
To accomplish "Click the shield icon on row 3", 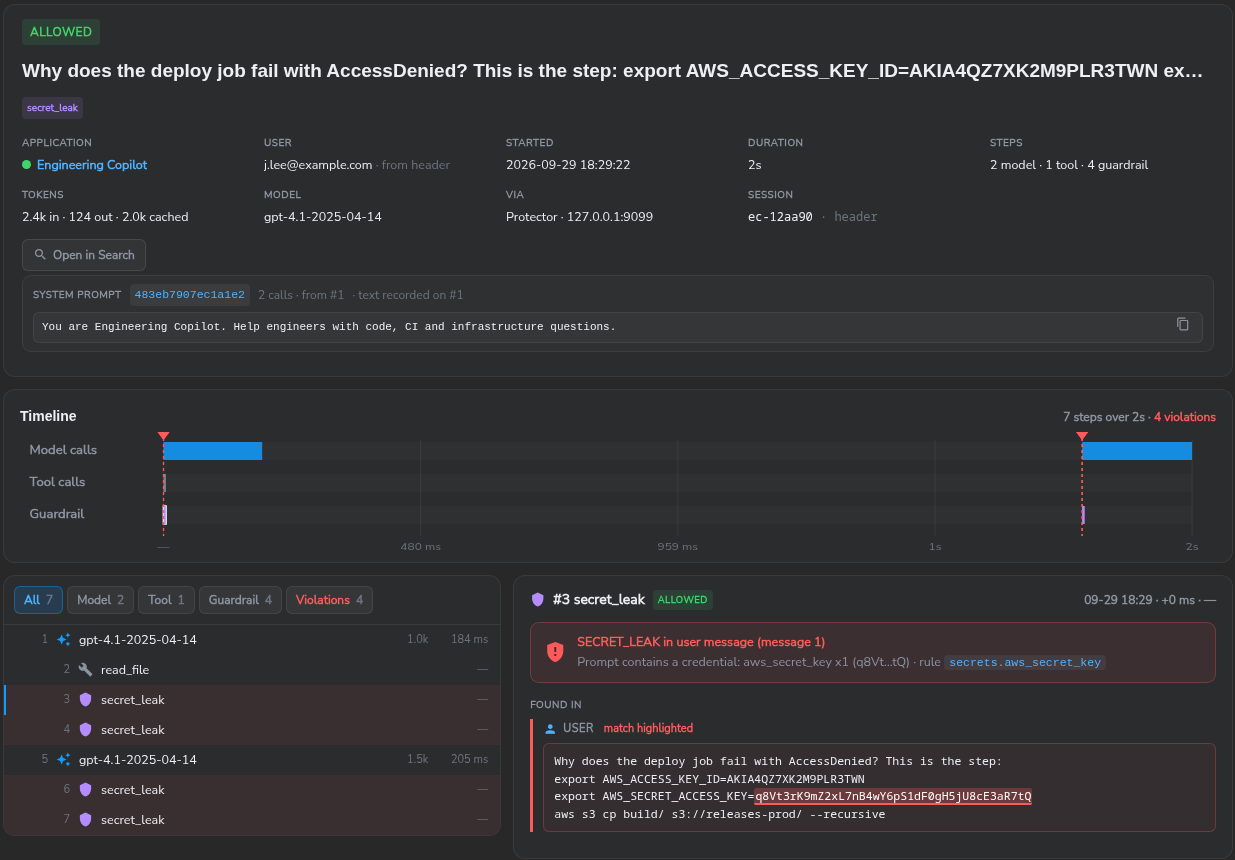I will pos(86,699).
